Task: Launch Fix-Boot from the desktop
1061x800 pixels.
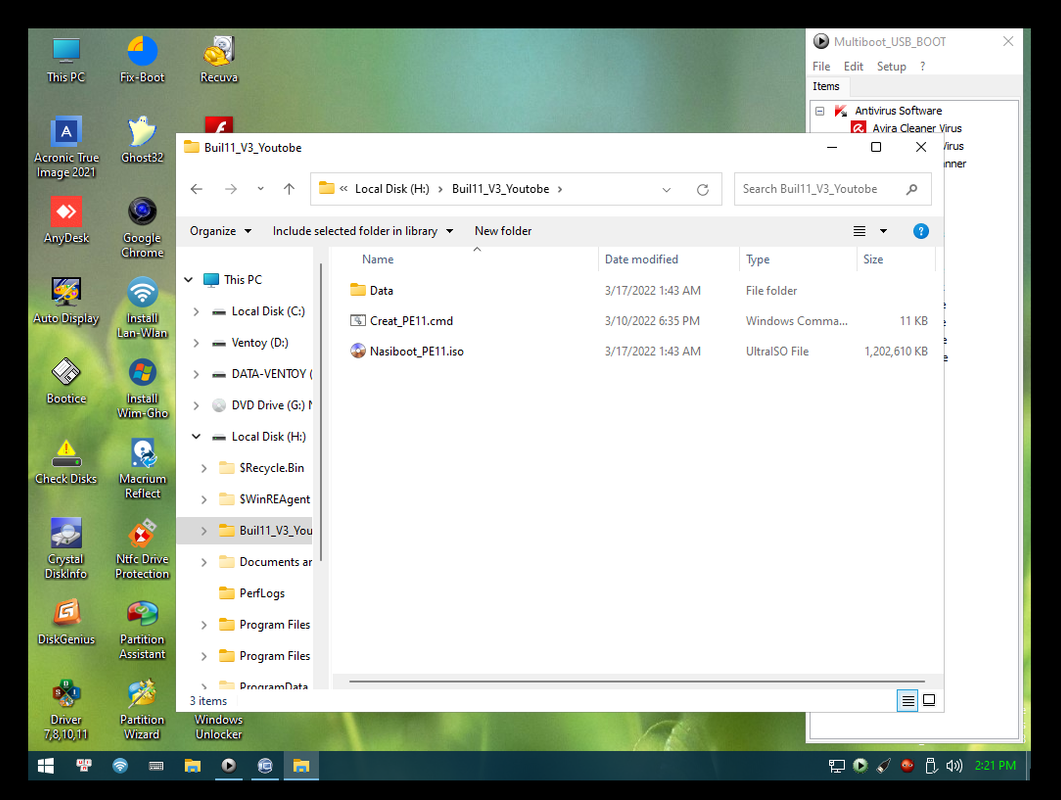Action: click(142, 61)
